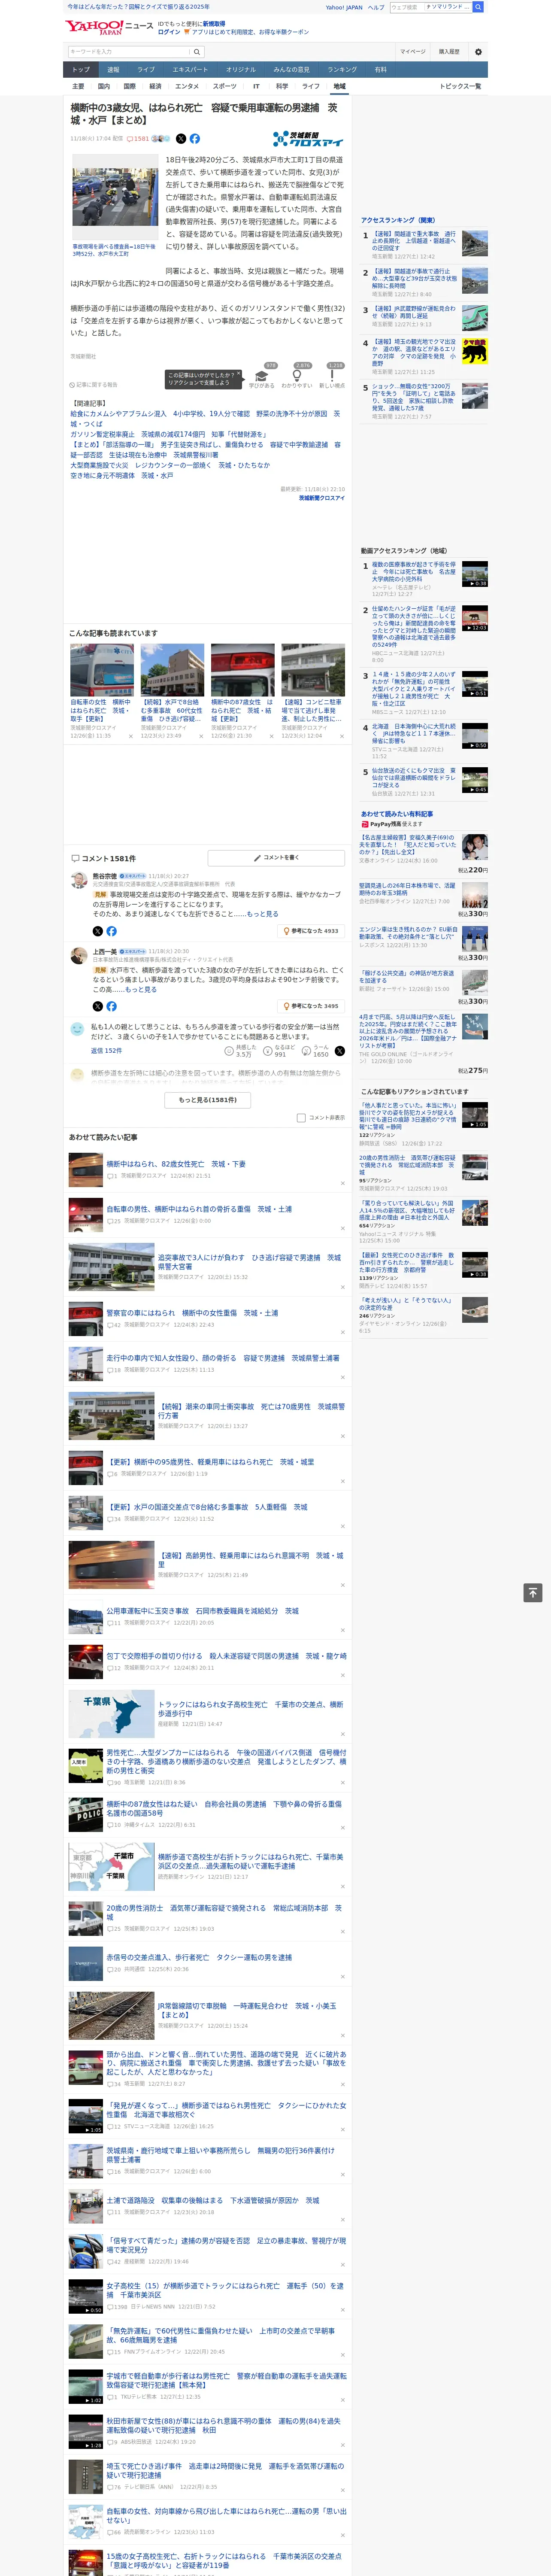The height and width of the screenshot is (2576, 551).
Task: Open 追突事故で3人にけが負わす article
Action: pyautogui.click(x=249, y=1262)
